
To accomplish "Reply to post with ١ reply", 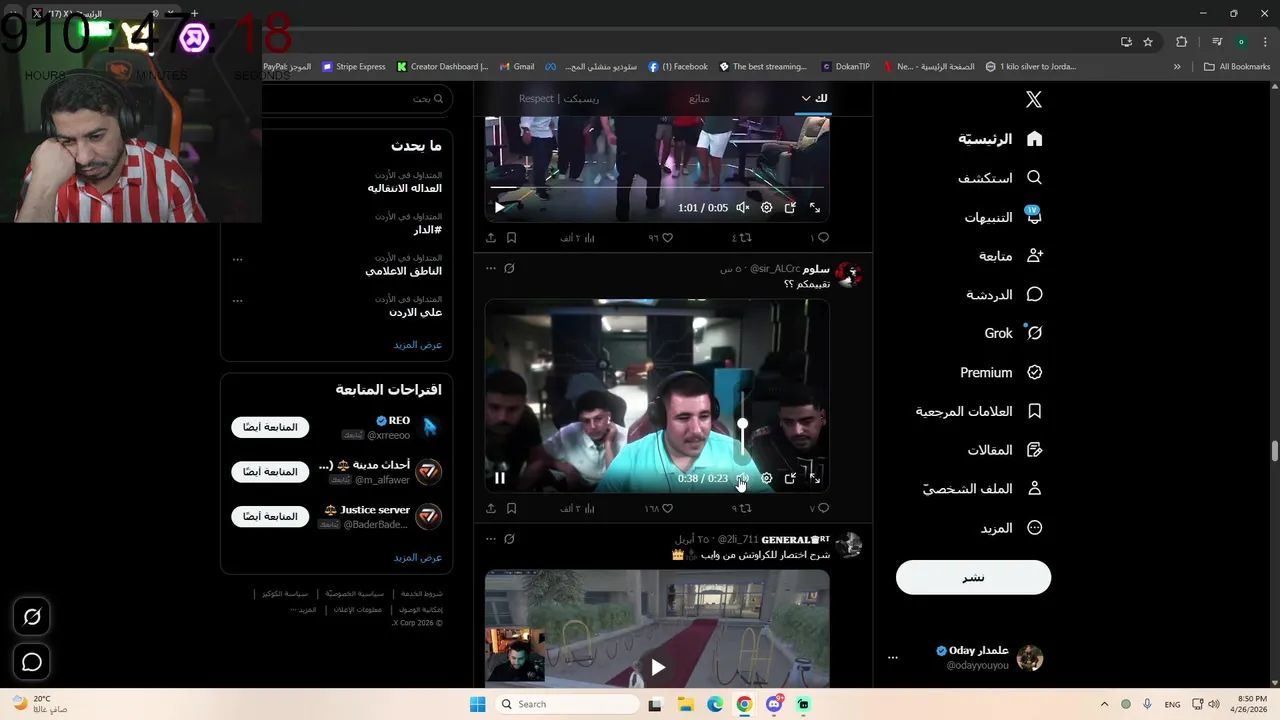I will [819, 238].
